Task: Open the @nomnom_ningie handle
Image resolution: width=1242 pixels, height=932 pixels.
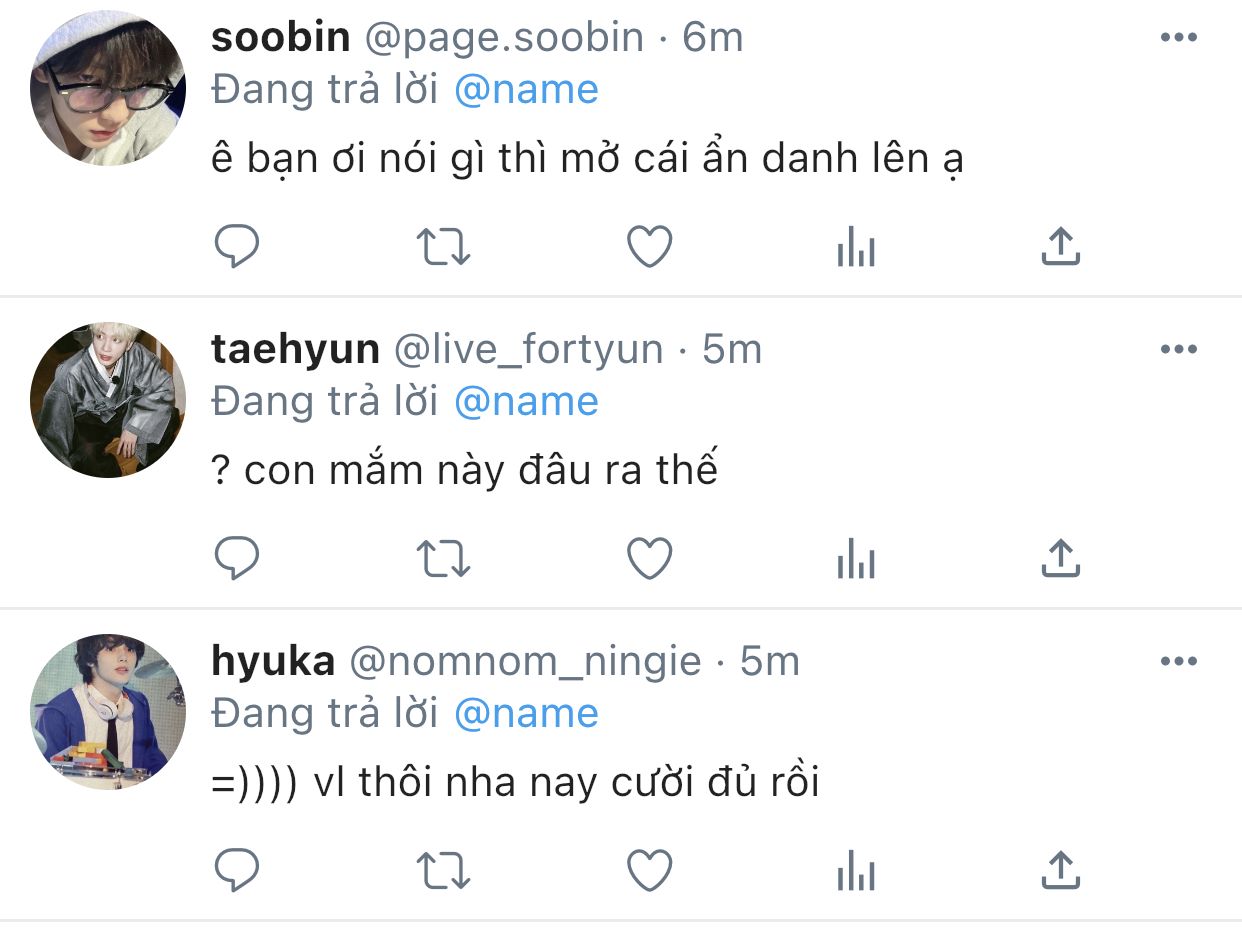Action: coord(524,662)
